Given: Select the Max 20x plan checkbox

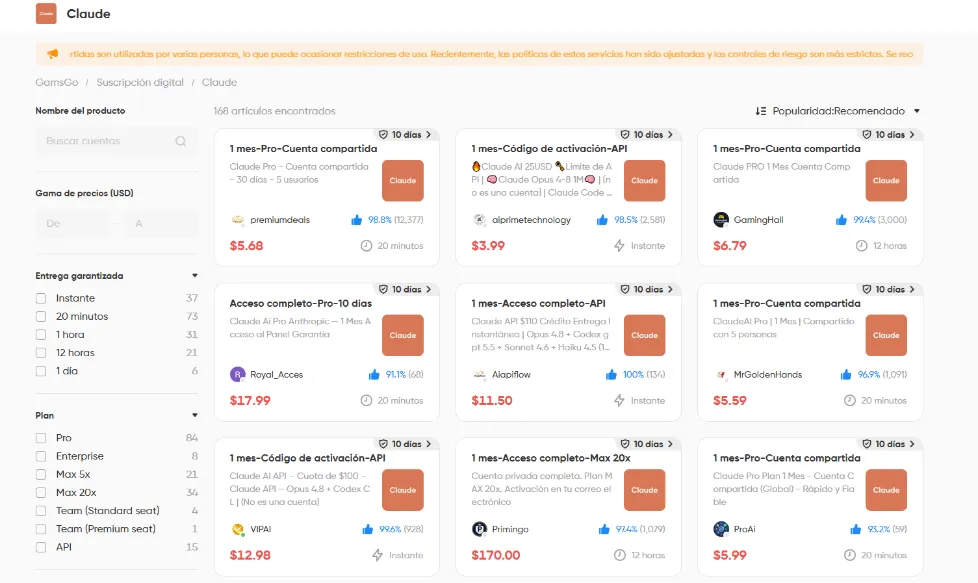Looking at the screenshot, I should 41,492.
